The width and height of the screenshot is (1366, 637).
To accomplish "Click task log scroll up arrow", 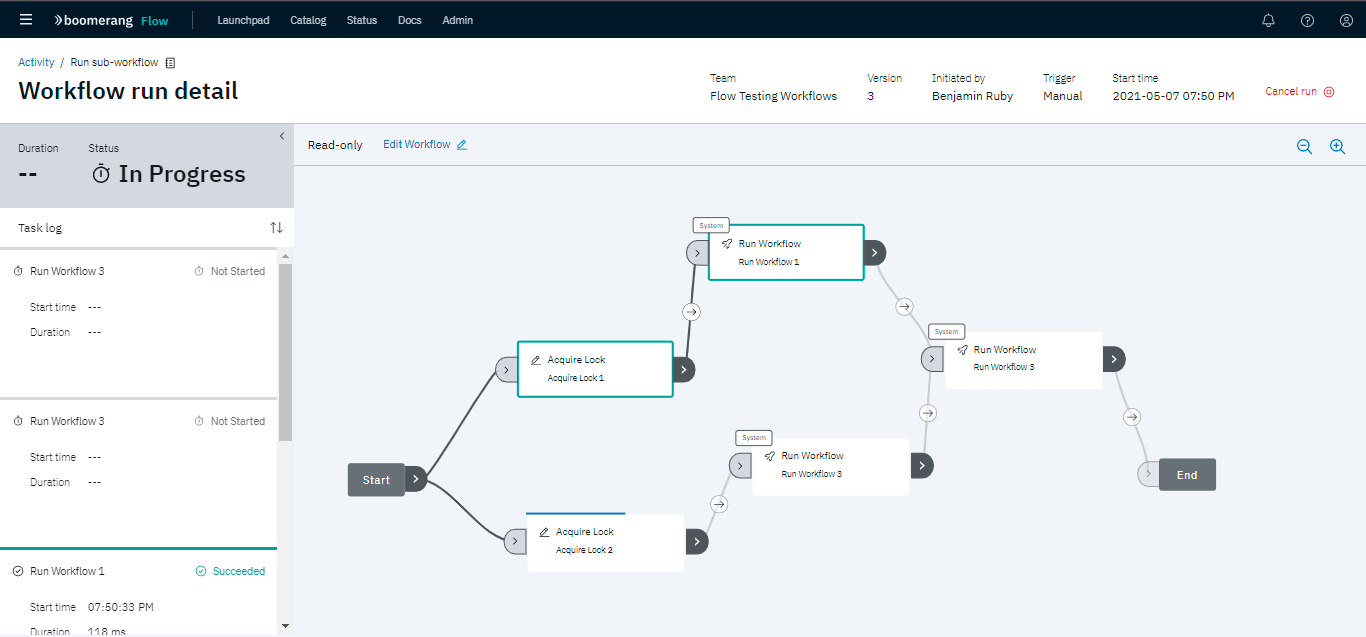I will pyautogui.click(x=286, y=256).
